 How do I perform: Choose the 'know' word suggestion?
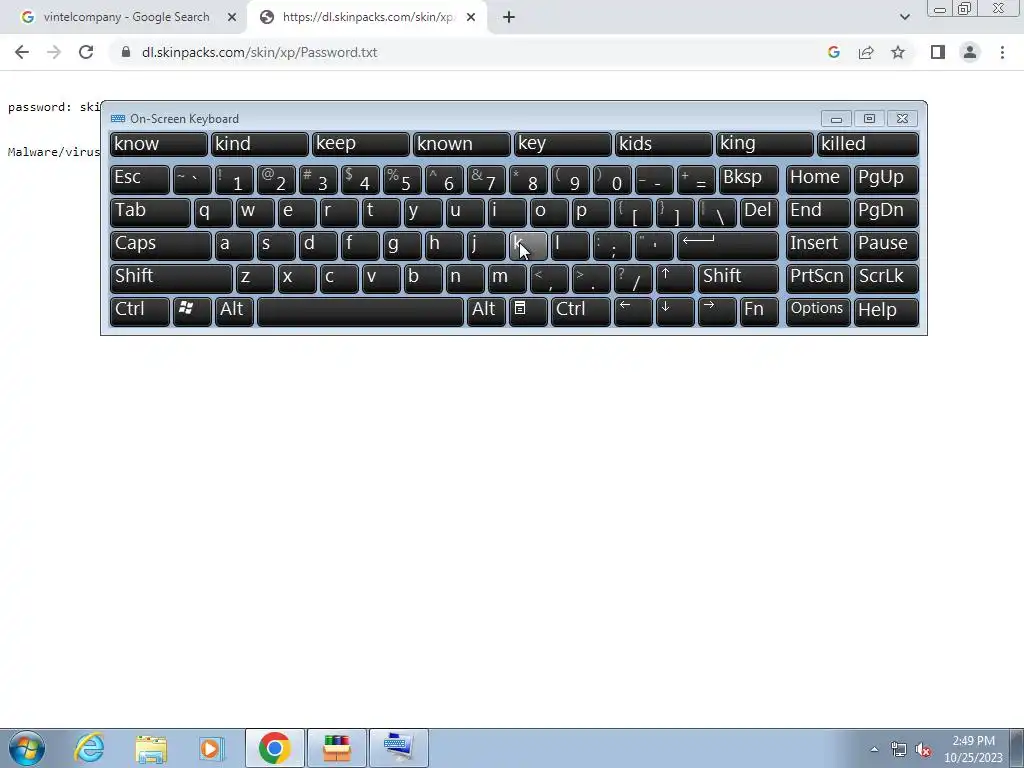coord(159,144)
